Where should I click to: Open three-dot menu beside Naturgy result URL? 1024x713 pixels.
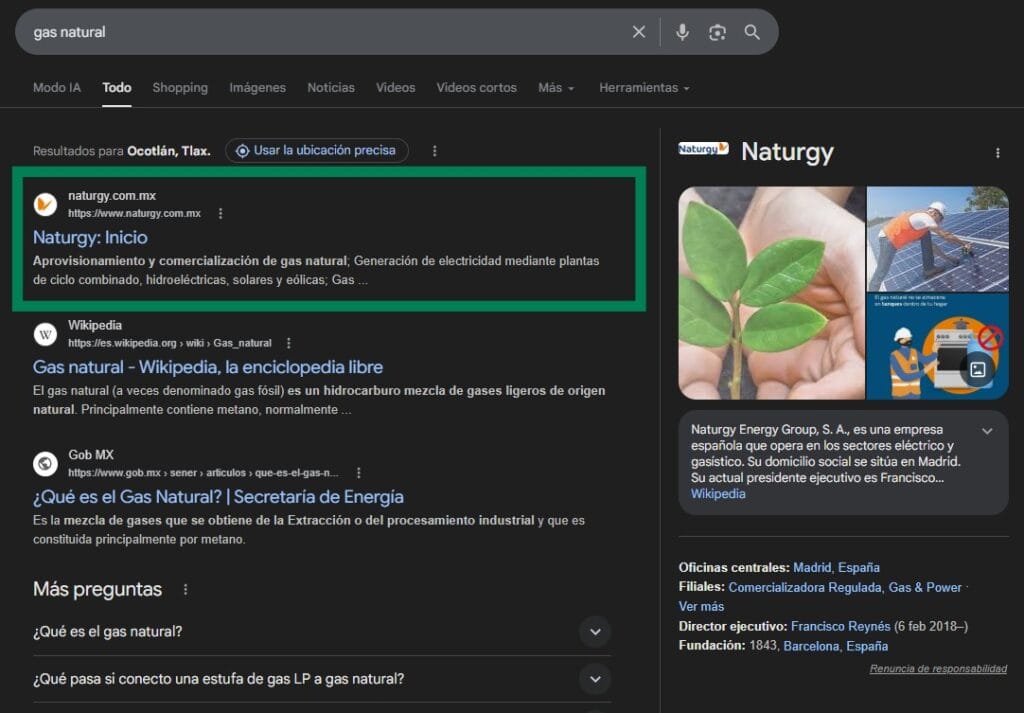[x=221, y=213]
